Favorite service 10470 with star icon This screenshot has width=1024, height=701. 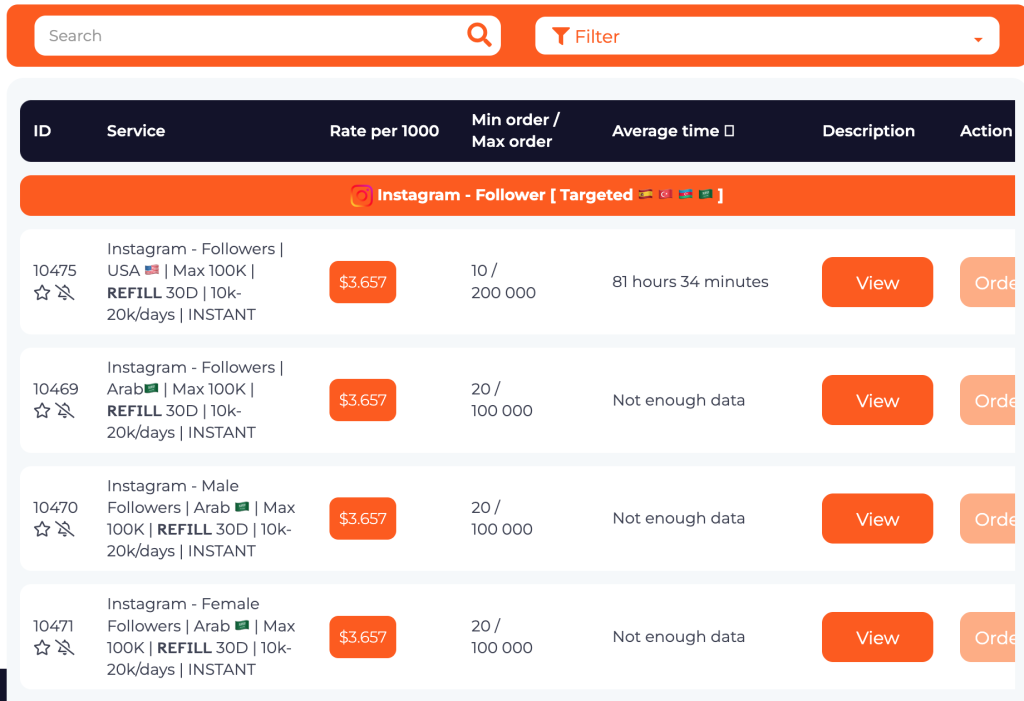coord(42,529)
